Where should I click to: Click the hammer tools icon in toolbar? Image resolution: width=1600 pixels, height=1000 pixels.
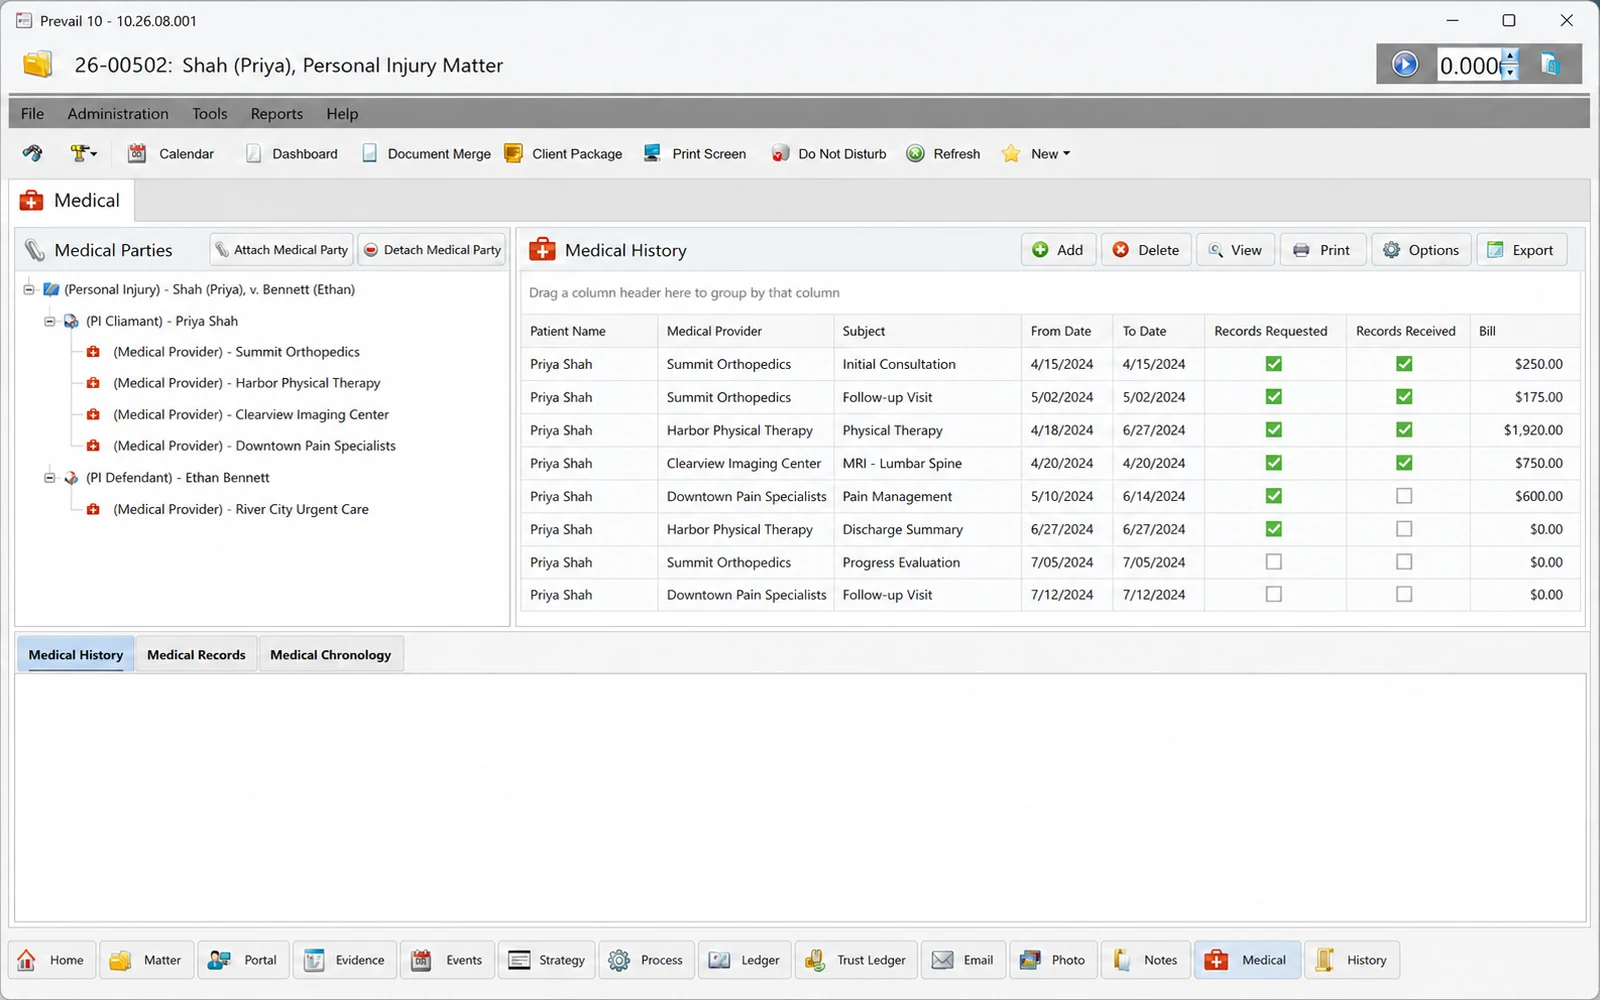coord(78,153)
